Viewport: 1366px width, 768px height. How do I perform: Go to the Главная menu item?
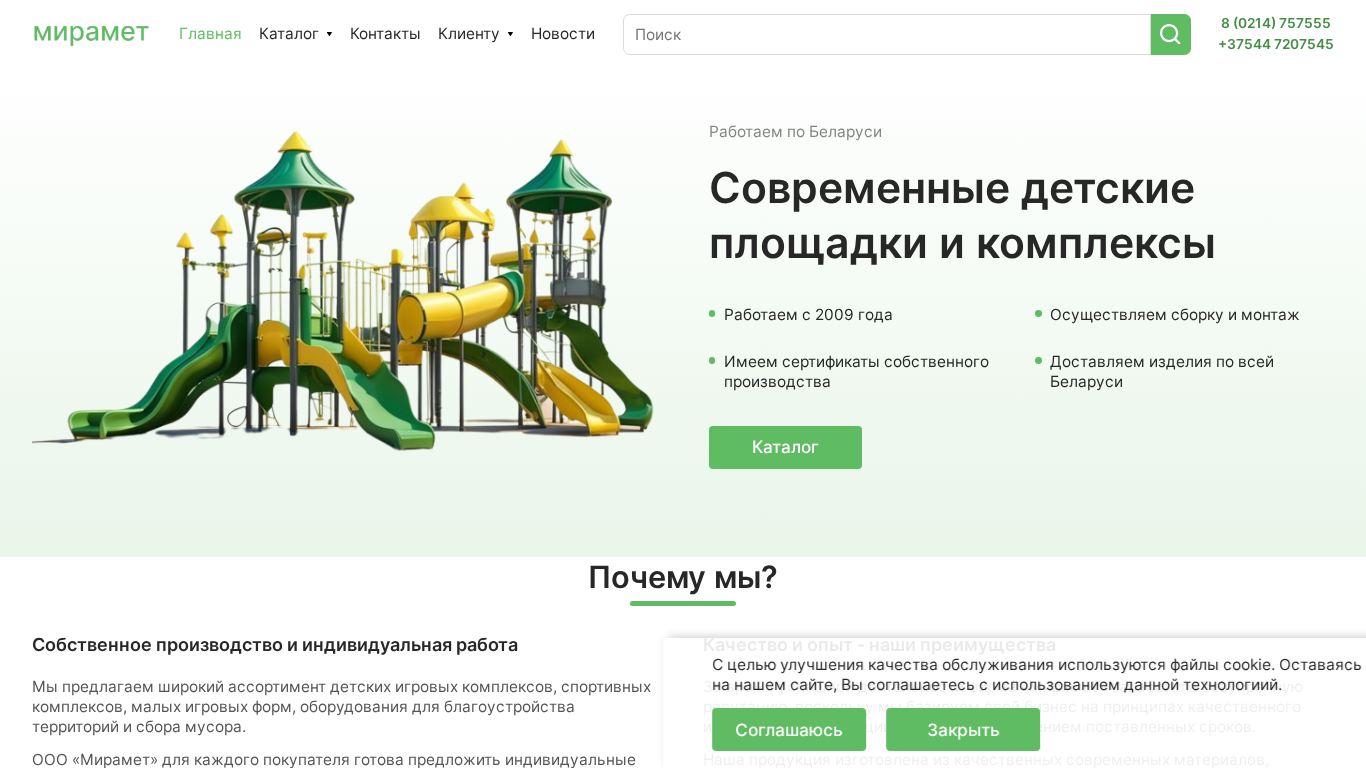[x=210, y=34]
